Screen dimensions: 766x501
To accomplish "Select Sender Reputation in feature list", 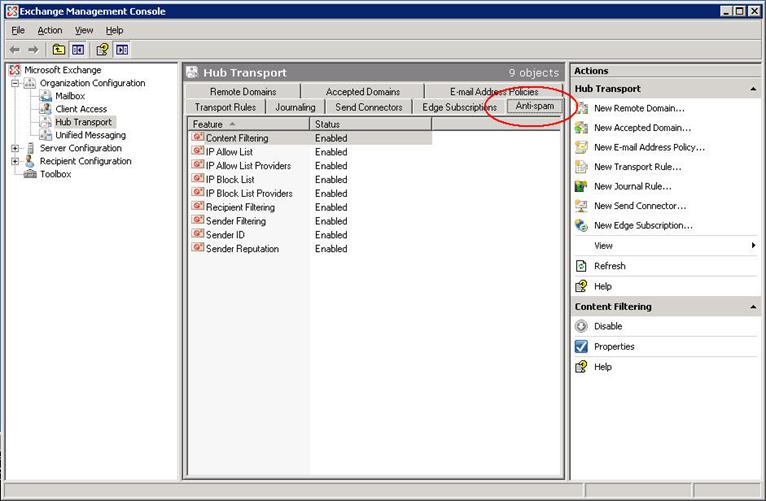I will [242, 249].
